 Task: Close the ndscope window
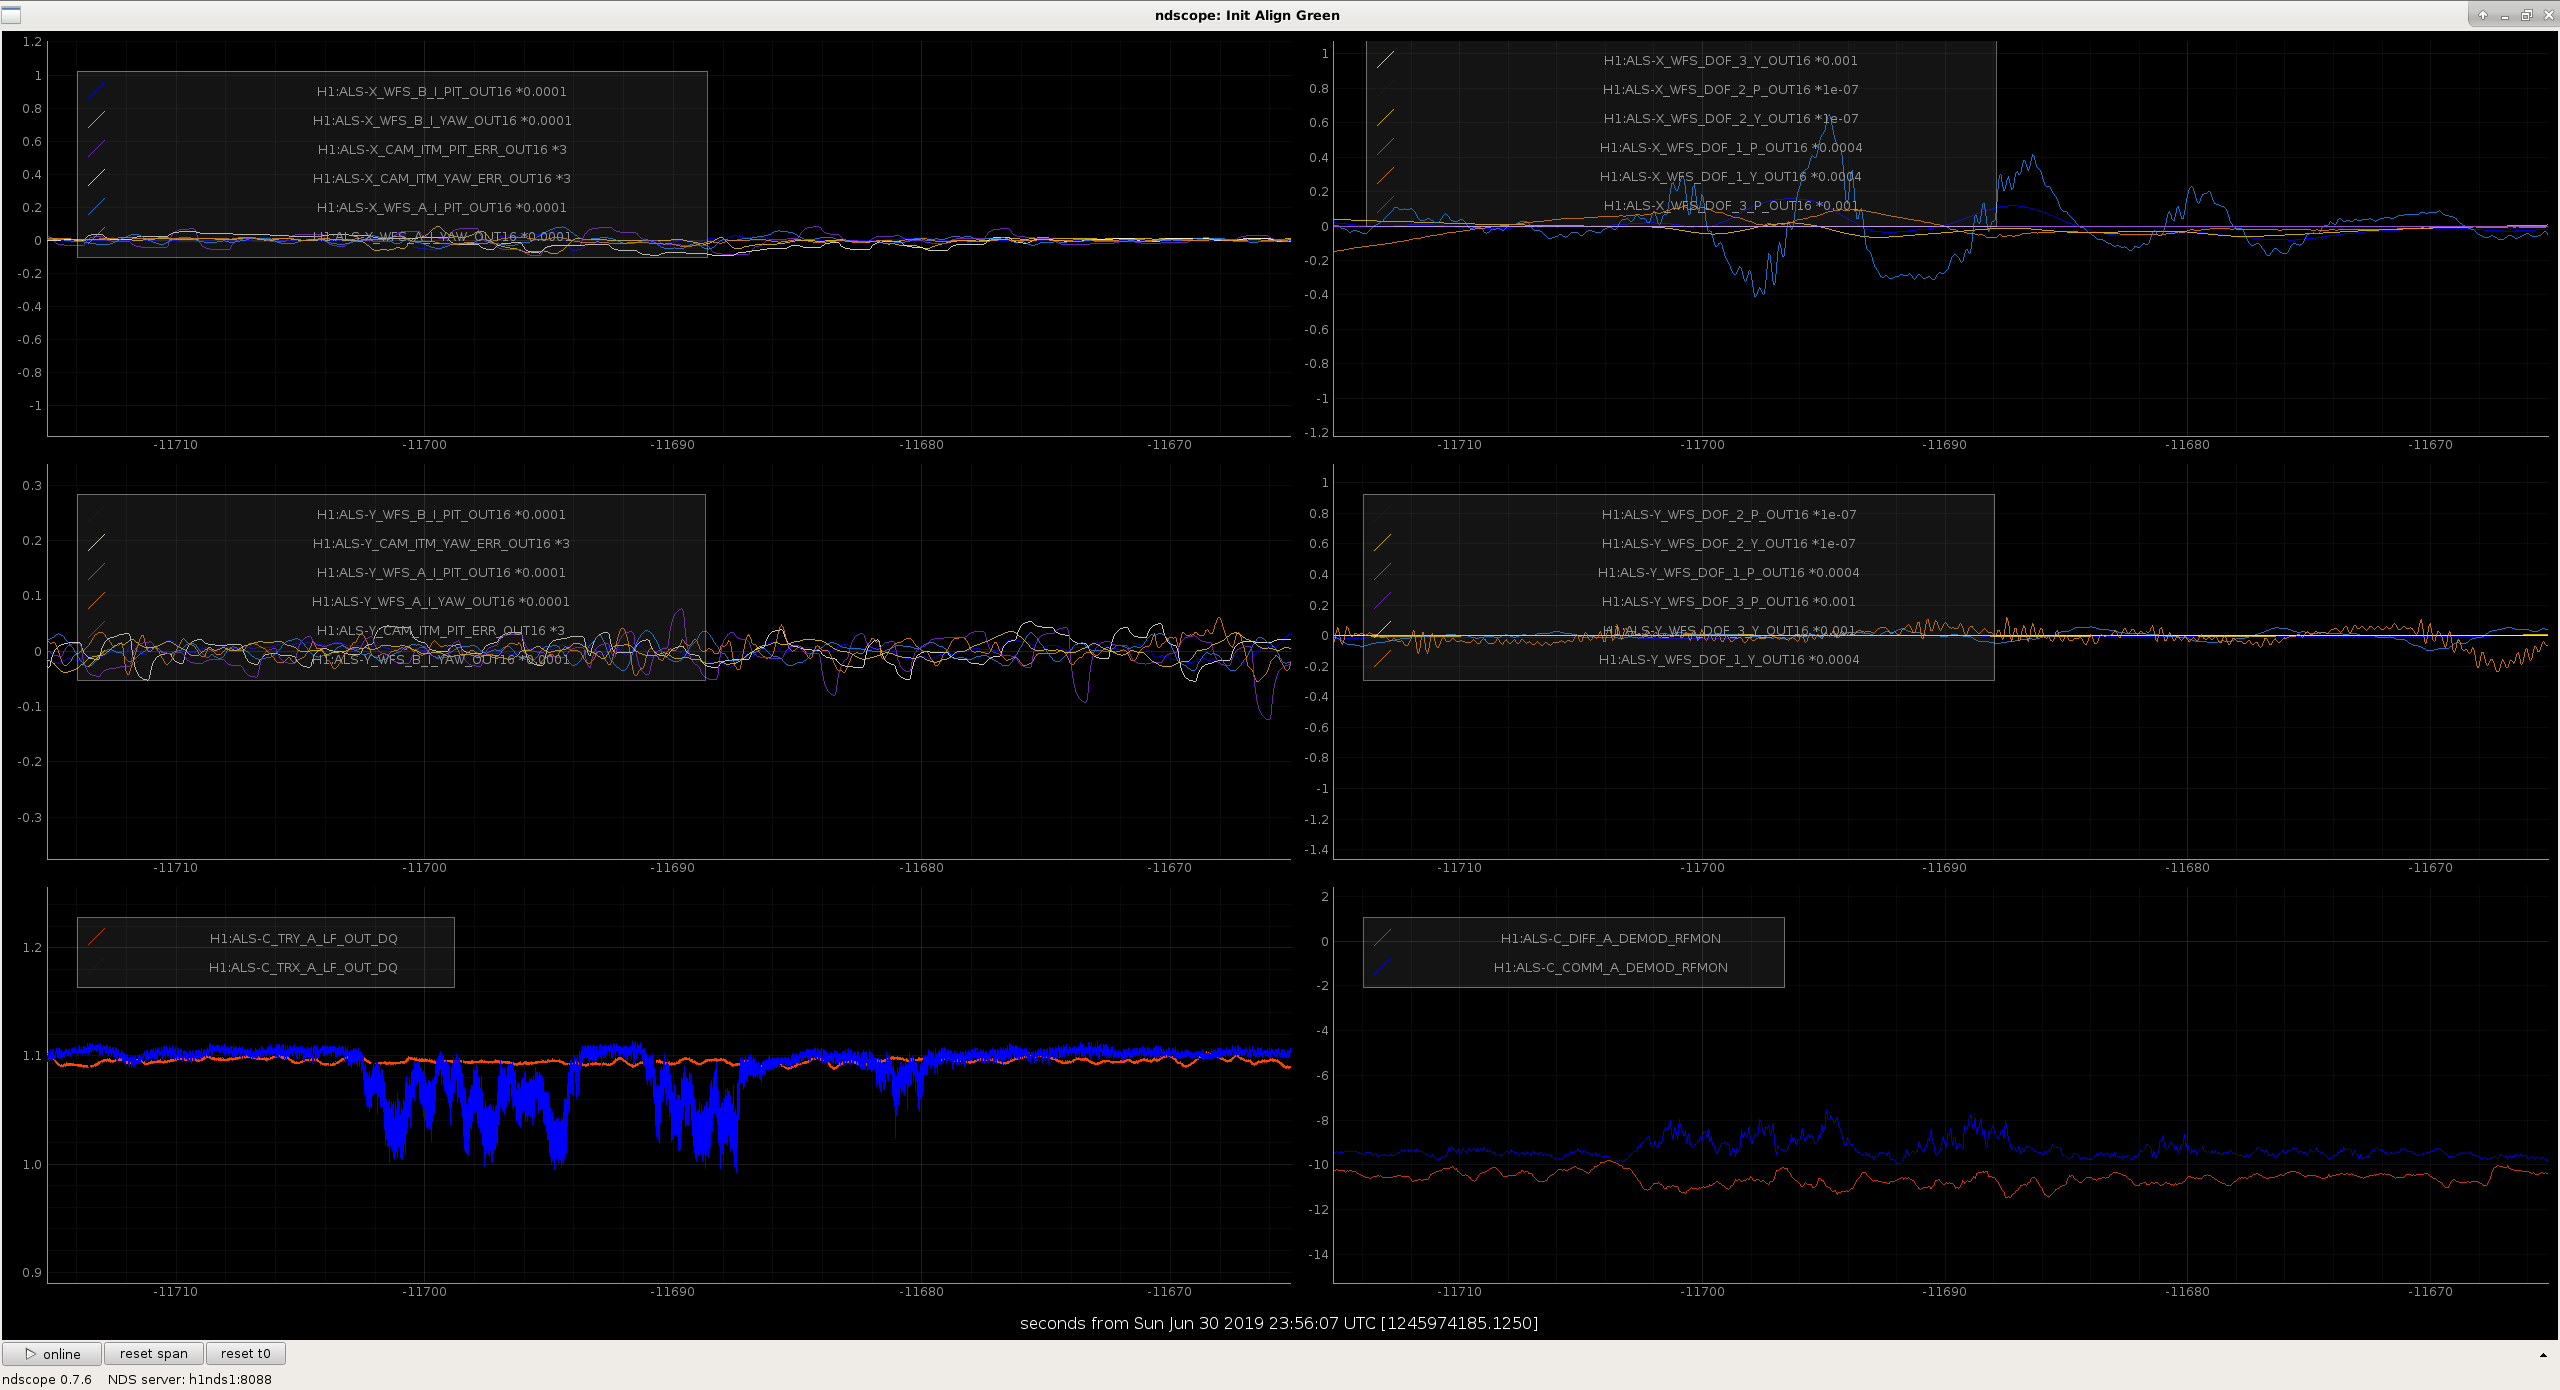pos(2549,15)
